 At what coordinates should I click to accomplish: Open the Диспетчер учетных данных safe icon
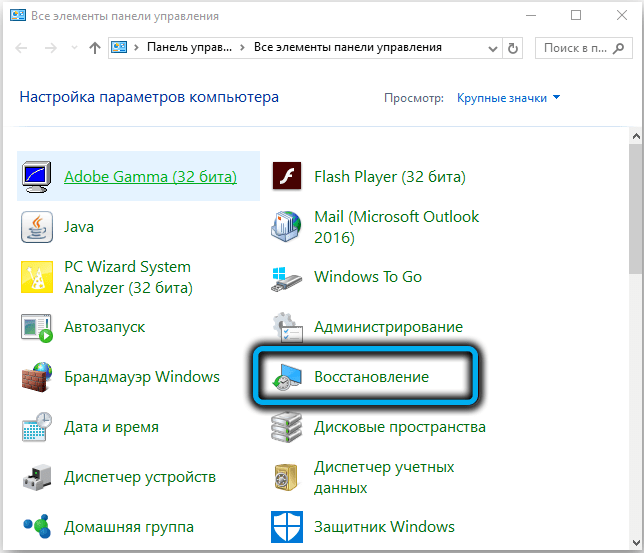(286, 477)
